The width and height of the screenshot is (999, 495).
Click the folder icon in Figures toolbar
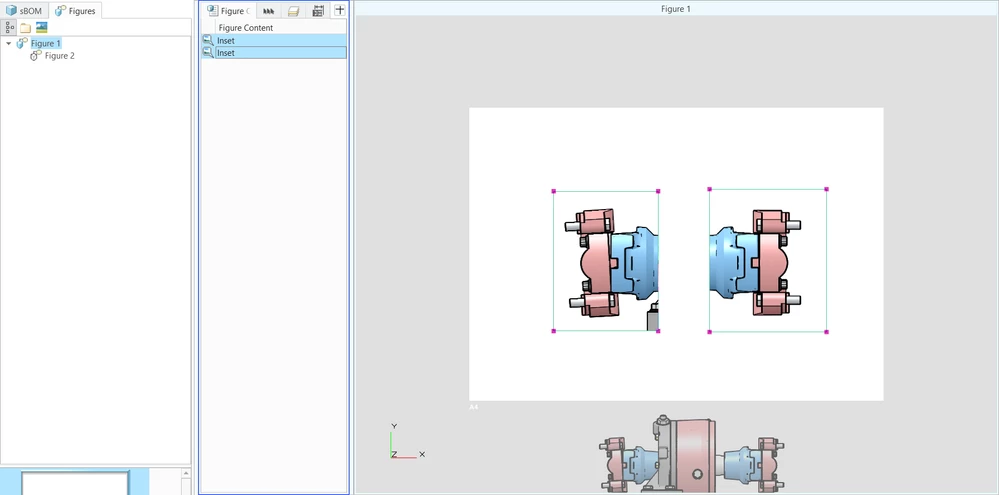click(25, 28)
